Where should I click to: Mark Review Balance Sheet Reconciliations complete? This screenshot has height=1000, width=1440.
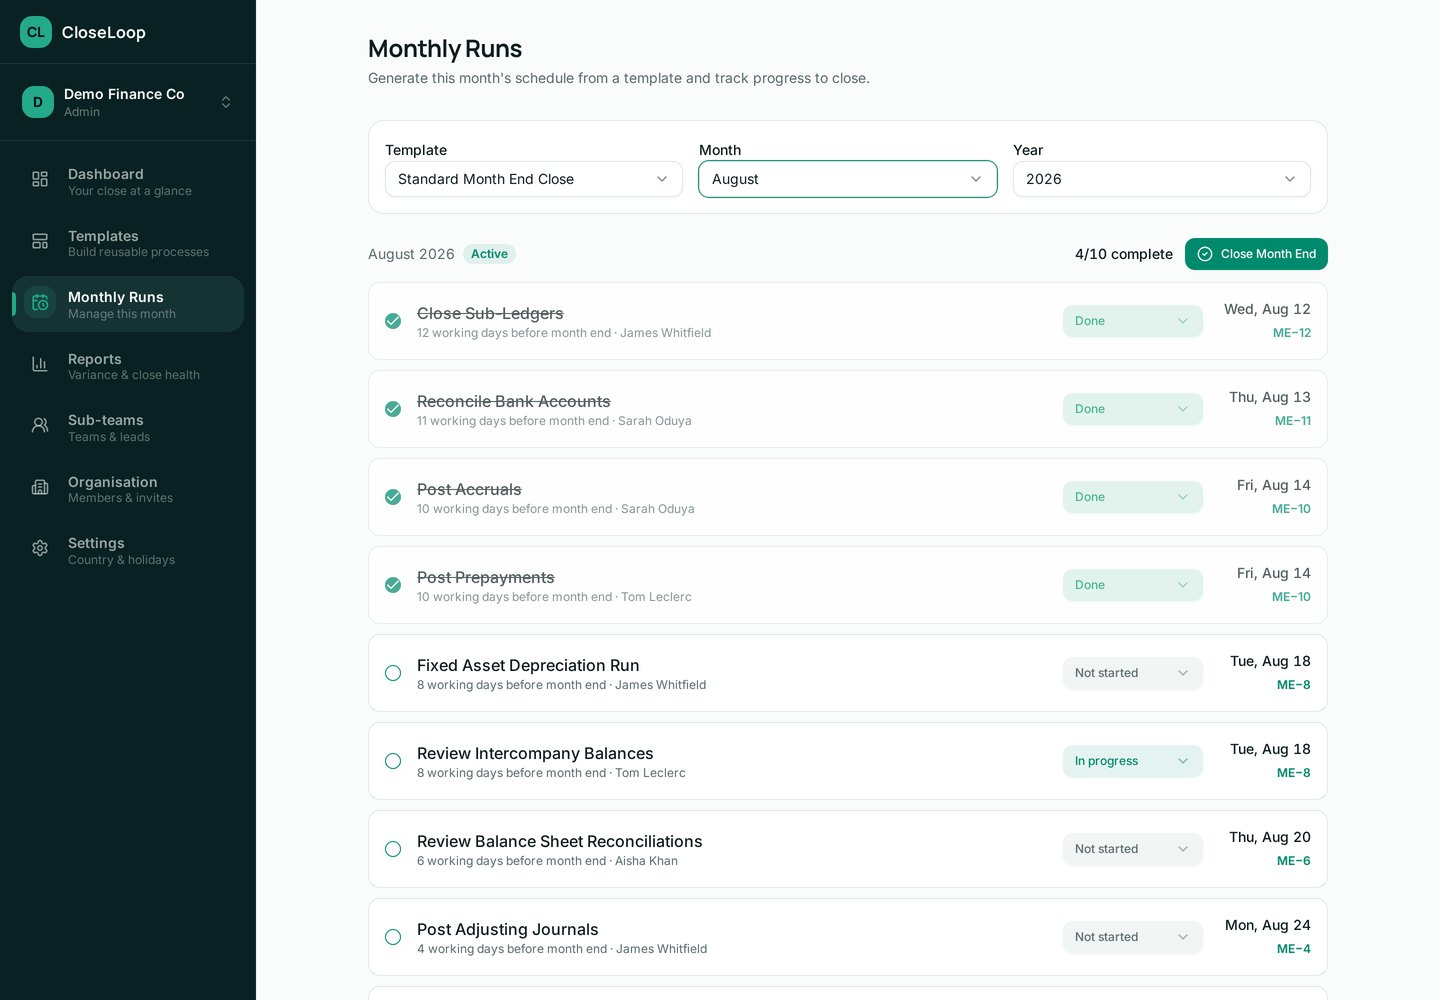coord(393,849)
